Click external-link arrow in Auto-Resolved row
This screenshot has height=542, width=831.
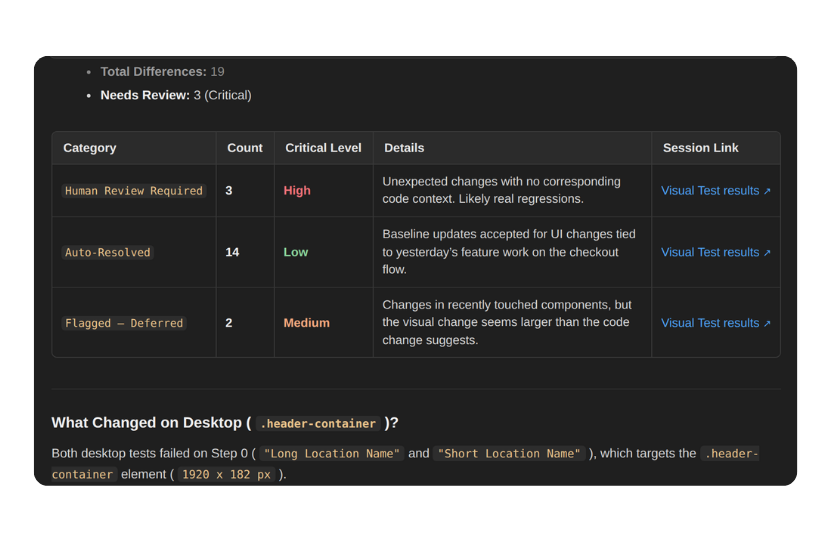click(767, 253)
